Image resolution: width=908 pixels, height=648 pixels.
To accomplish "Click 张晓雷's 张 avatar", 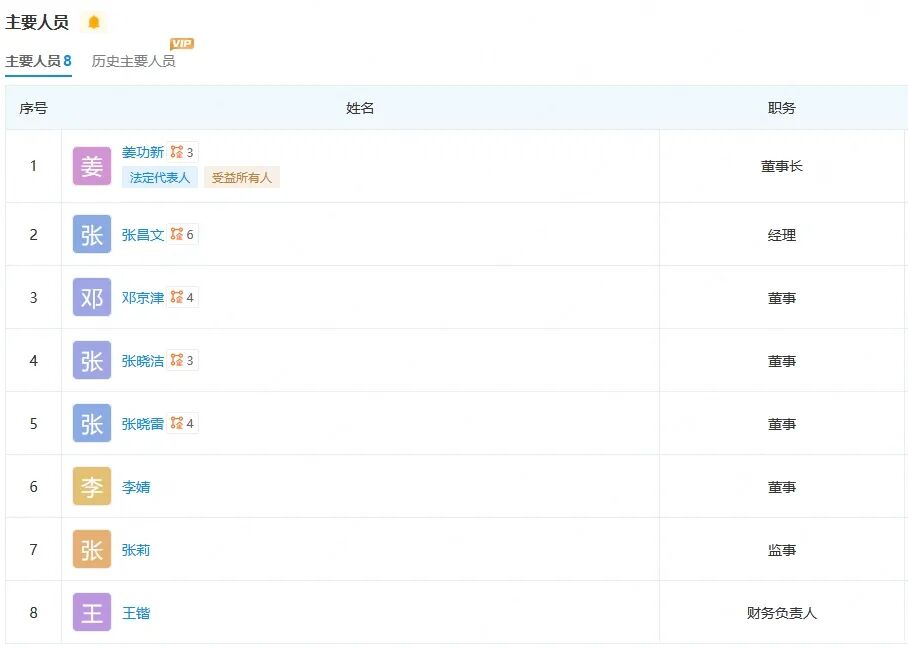I will pos(91,424).
